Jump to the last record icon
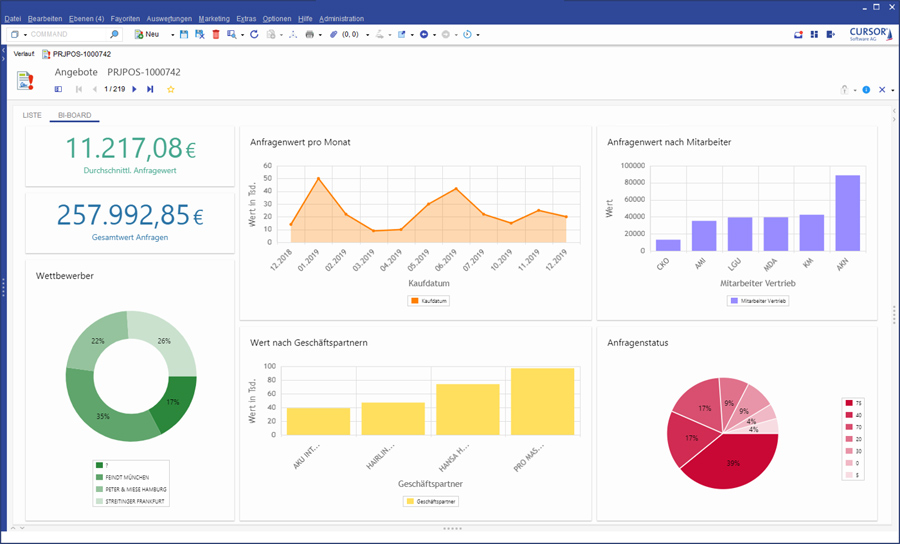The width and height of the screenshot is (900, 544). tap(150, 89)
